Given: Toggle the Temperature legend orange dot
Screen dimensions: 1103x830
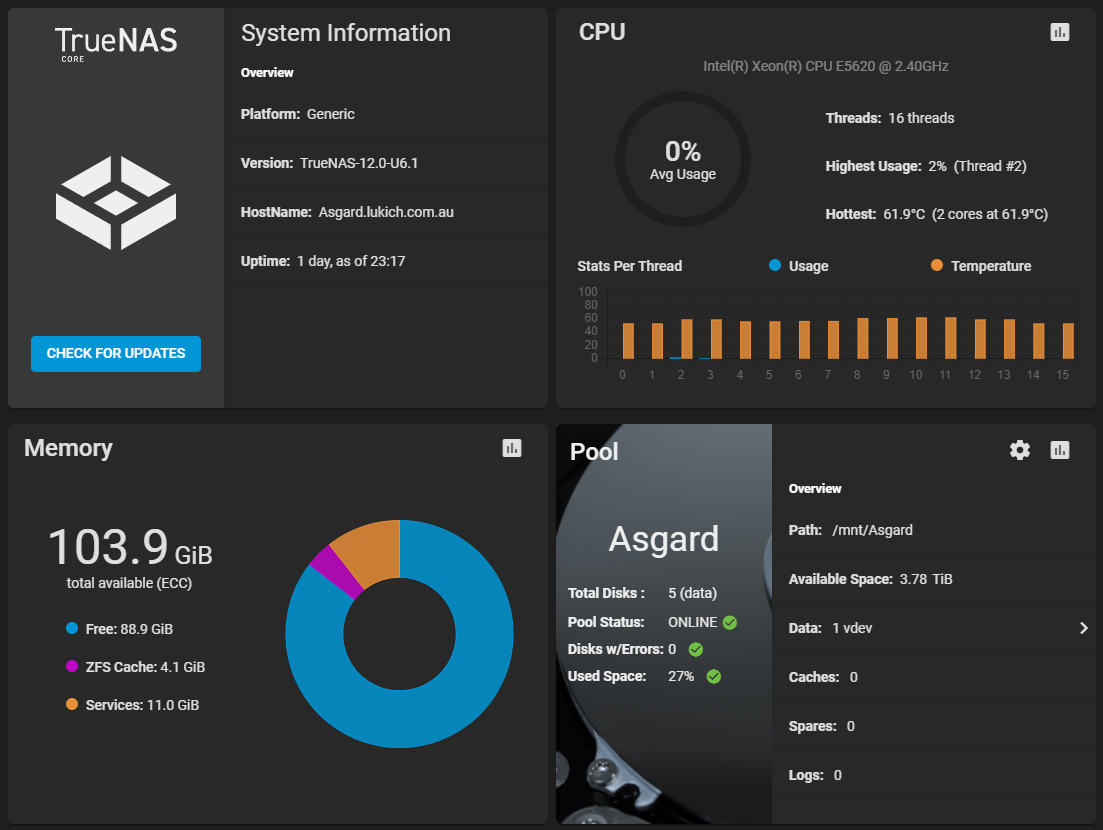Looking at the screenshot, I should [x=937, y=265].
